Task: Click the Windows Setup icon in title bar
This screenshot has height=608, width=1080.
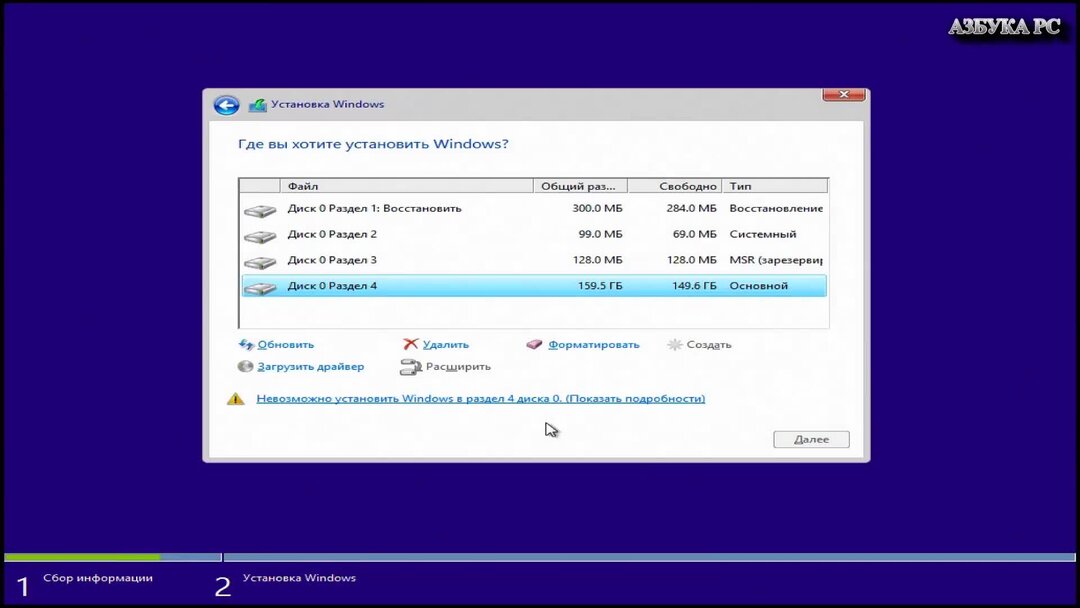Action: (258, 105)
